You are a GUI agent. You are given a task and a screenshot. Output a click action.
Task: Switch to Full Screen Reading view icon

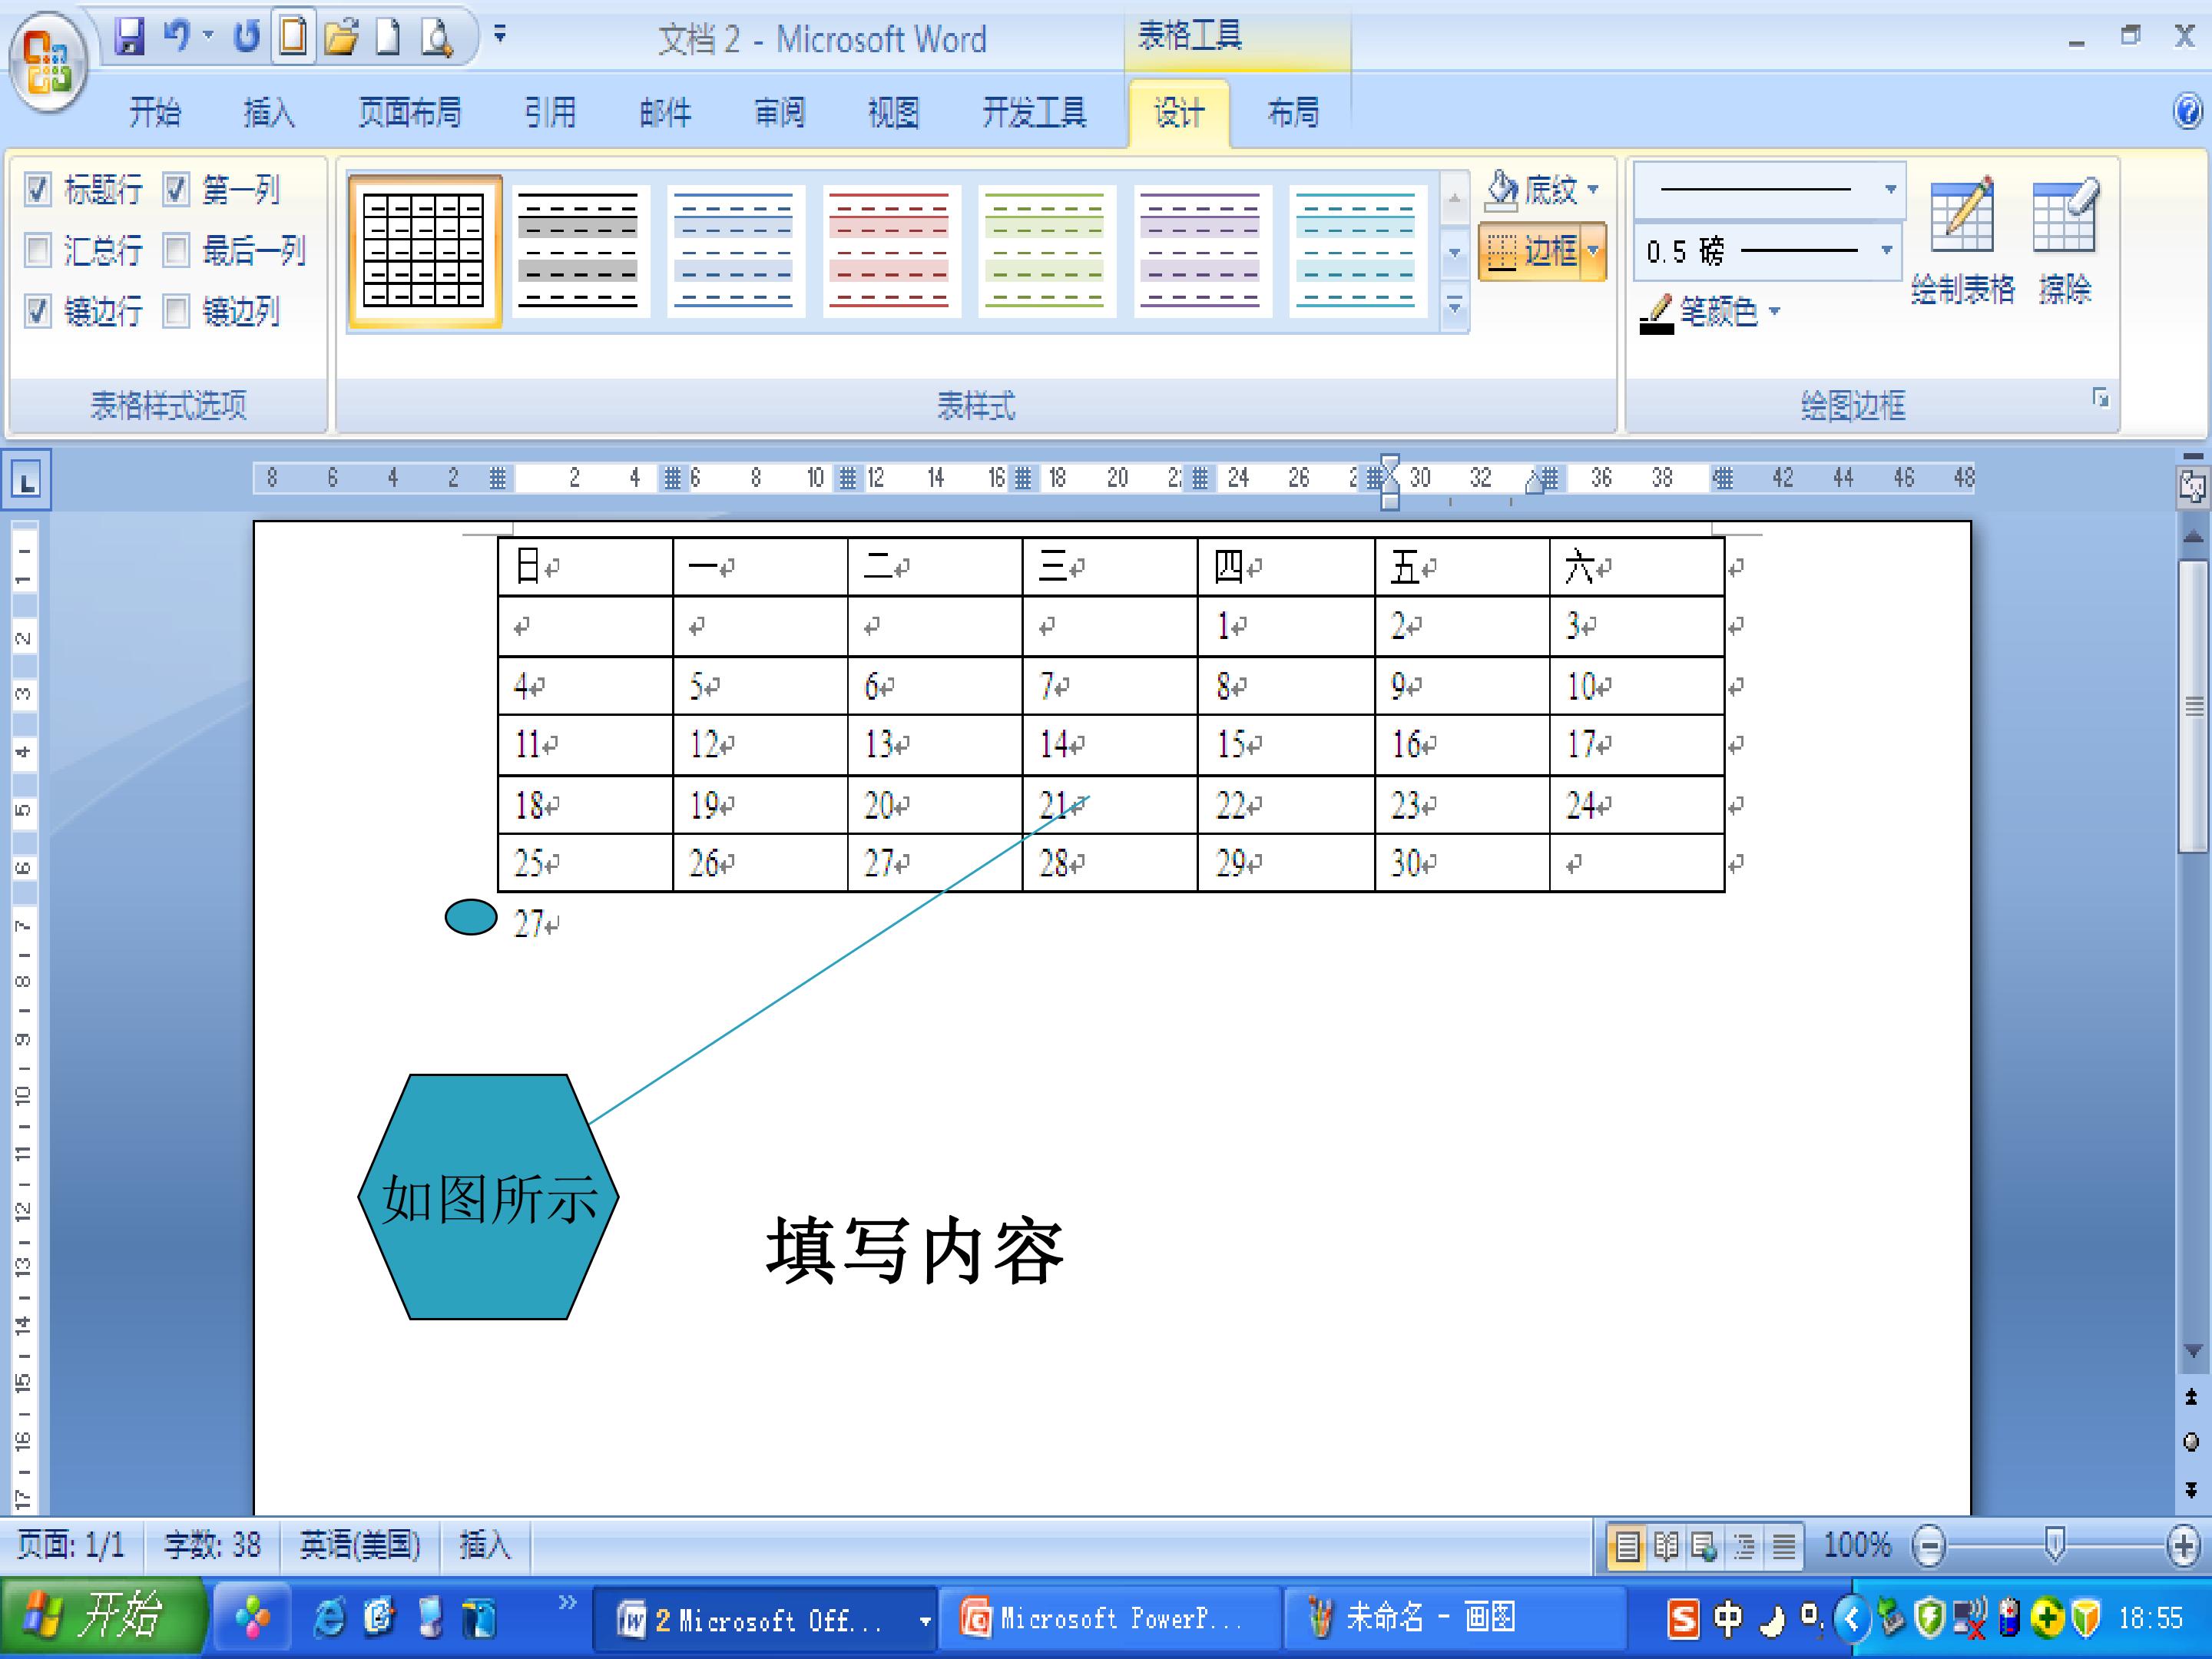1666,1547
